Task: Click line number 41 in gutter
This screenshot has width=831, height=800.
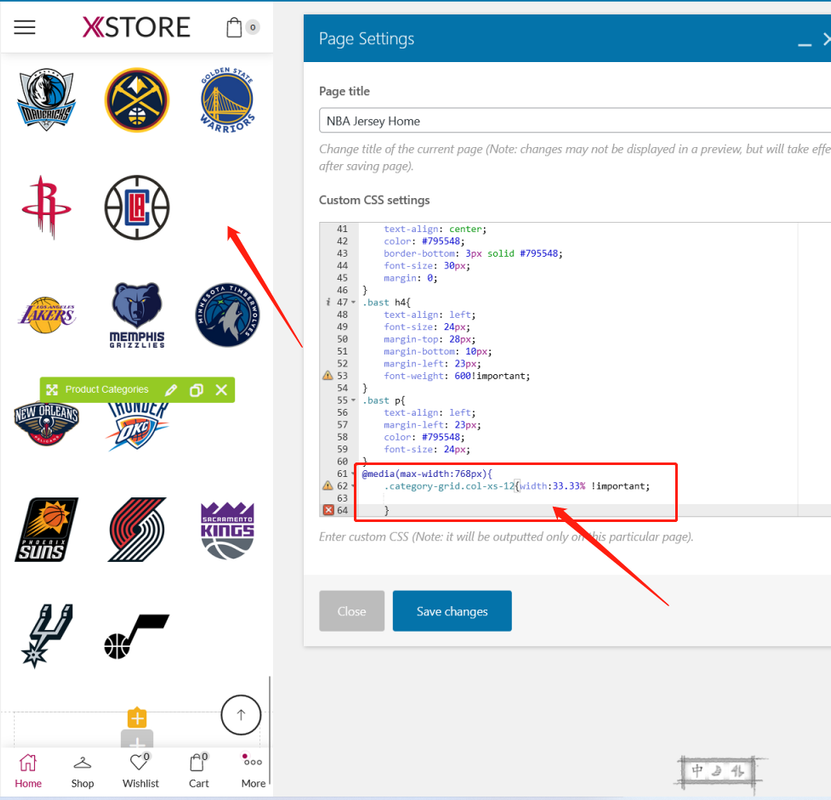Action: point(342,229)
